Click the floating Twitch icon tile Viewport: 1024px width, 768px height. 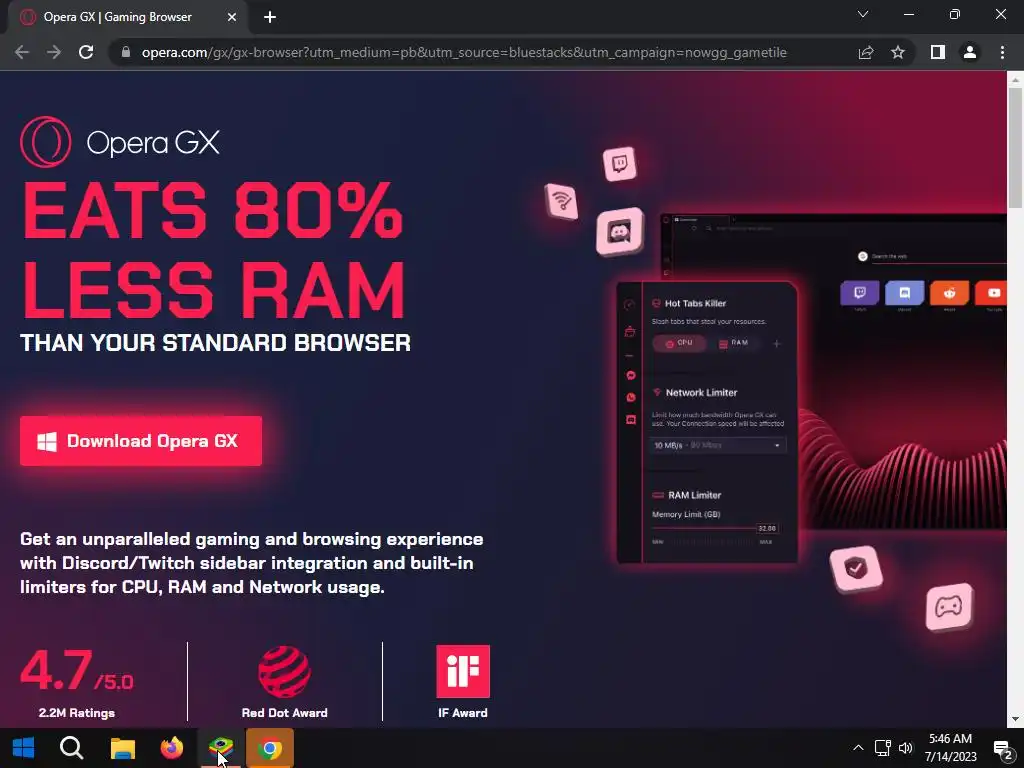620,163
